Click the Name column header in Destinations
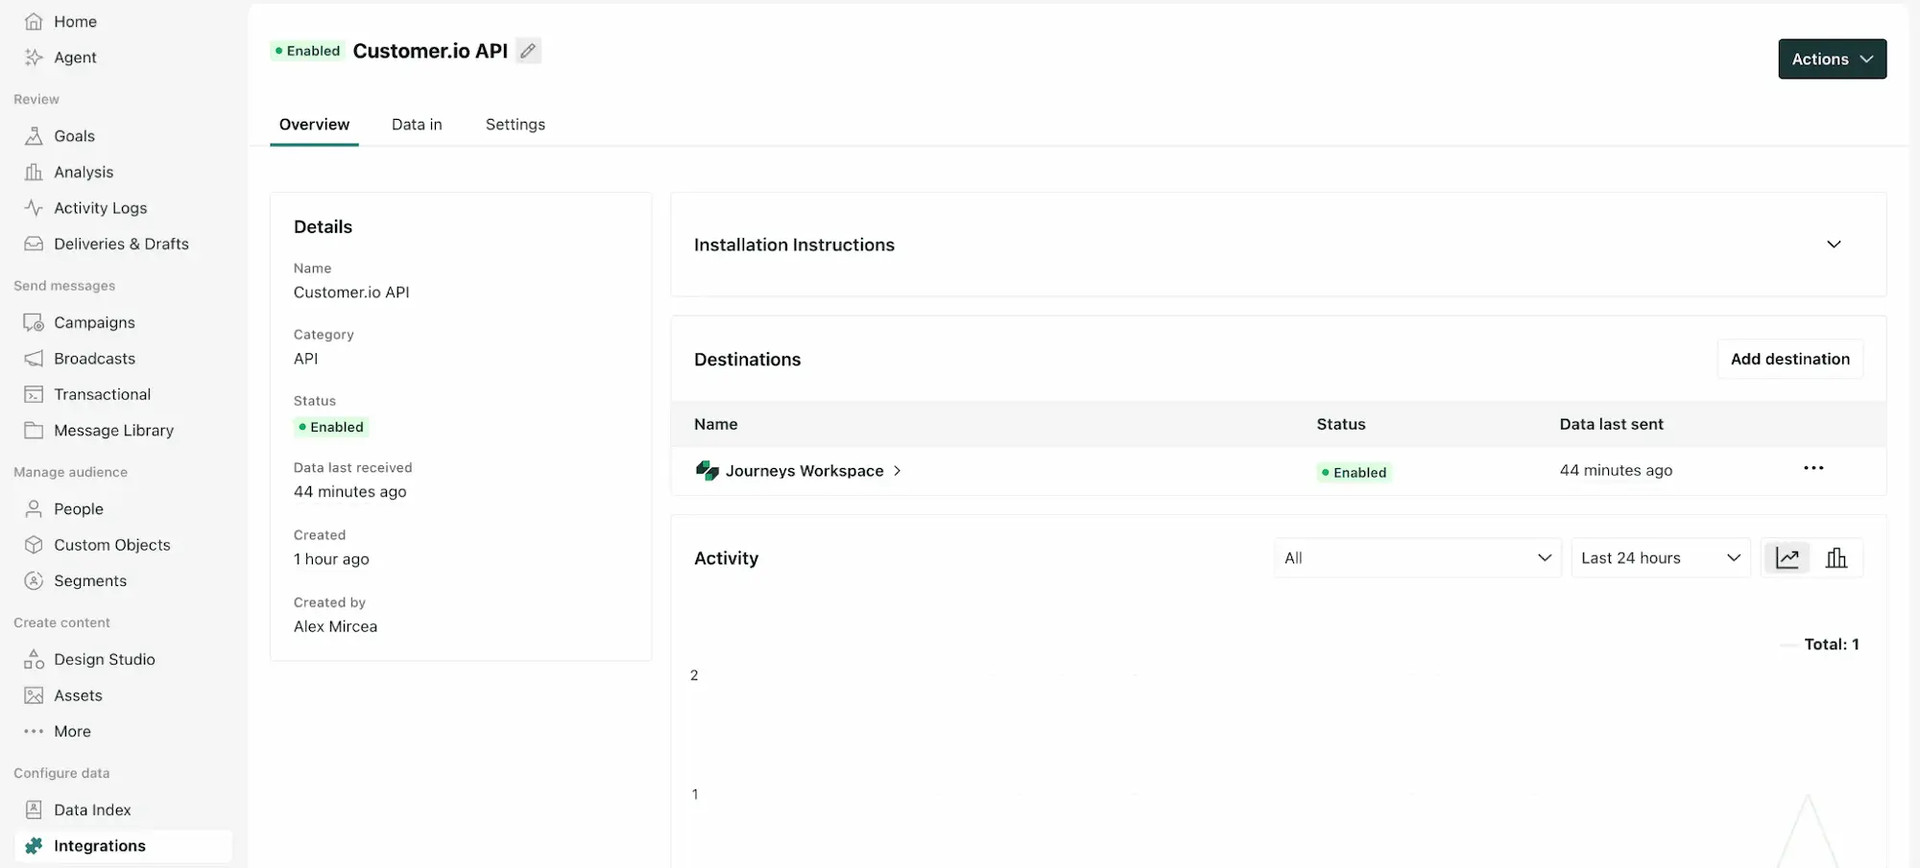The image size is (1920, 868). tap(716, 424)
